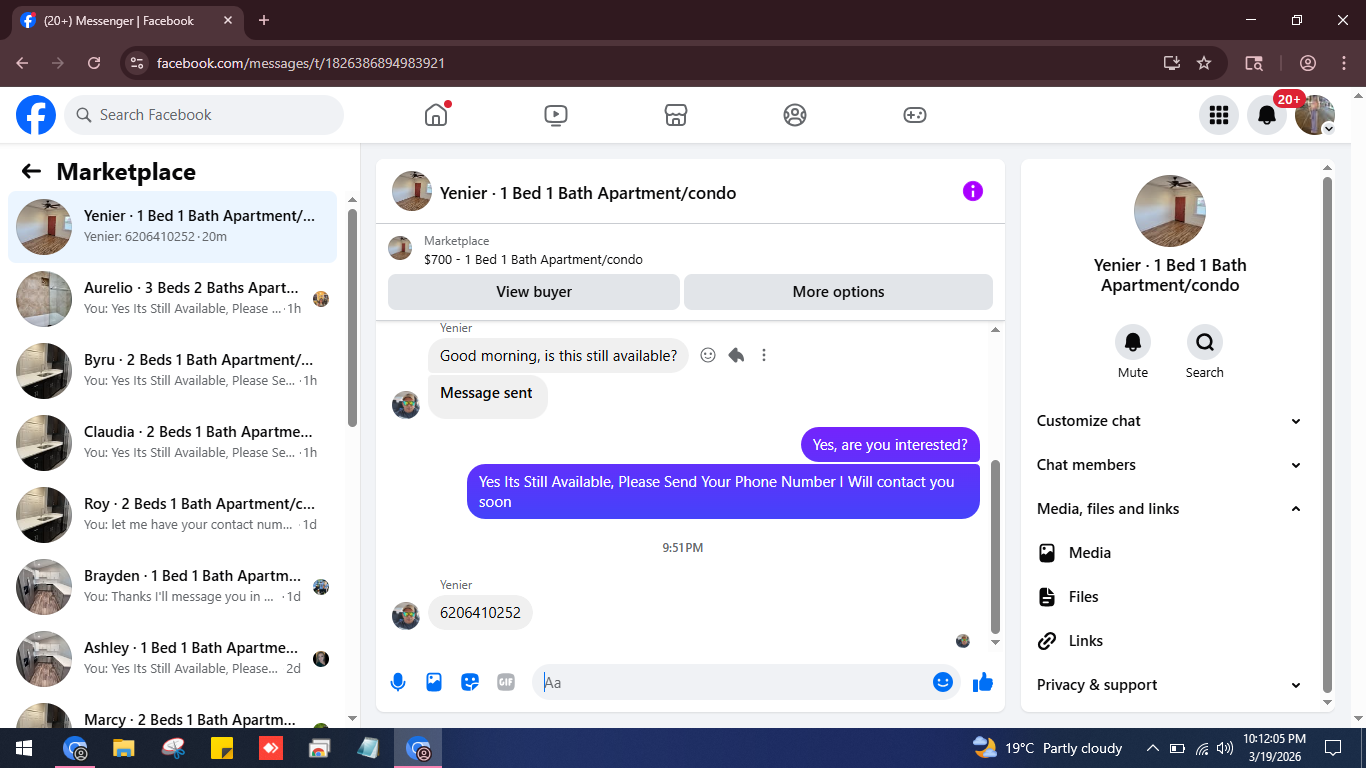Click the conversation list scrollbar

[x=352, y=318]
